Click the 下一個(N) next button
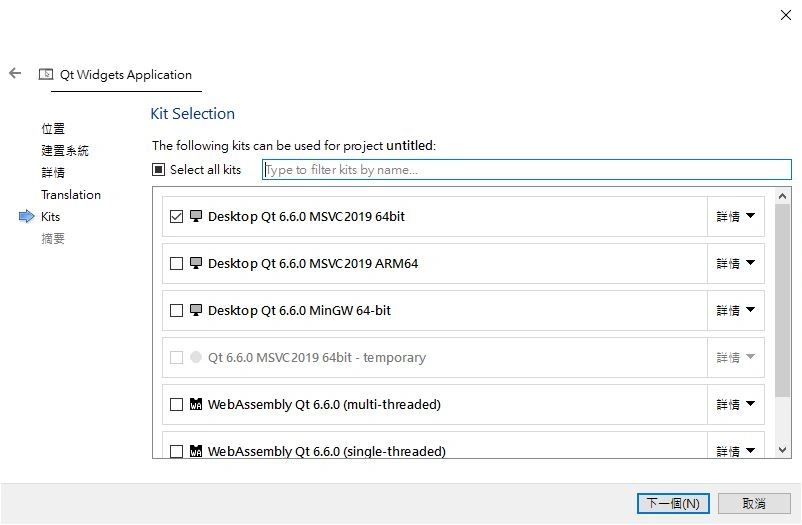 673,503
